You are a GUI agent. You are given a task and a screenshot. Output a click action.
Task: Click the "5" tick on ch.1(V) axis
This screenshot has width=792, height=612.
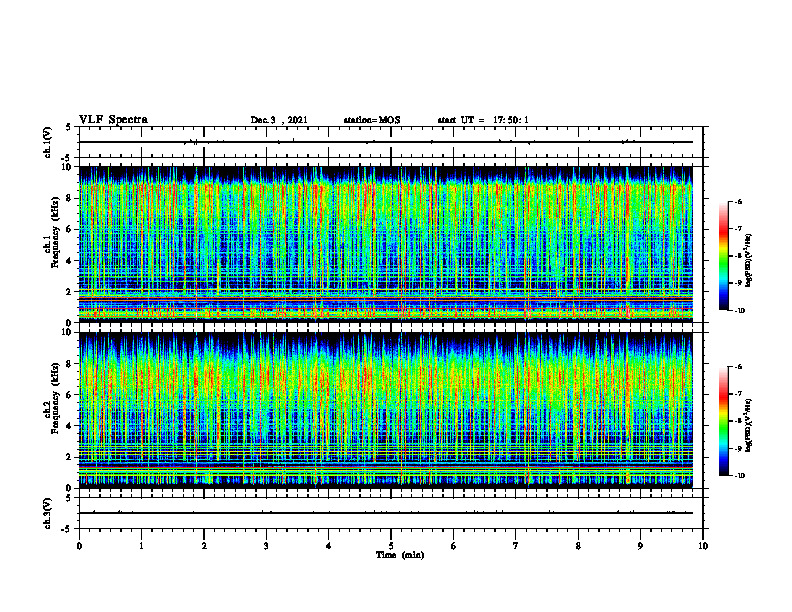click(69, 127)
